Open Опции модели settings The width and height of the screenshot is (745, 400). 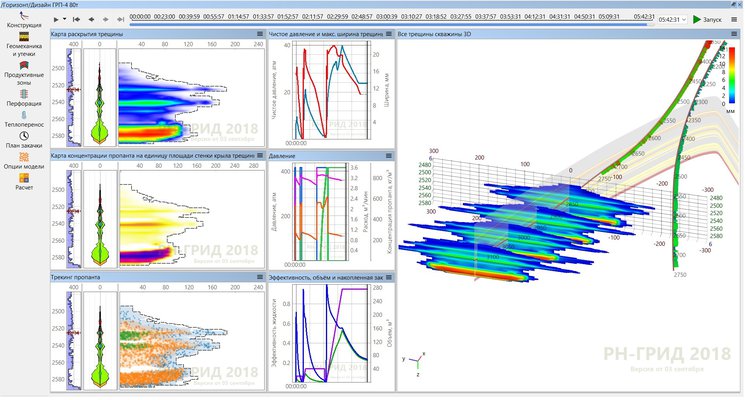tap(24, 161)
